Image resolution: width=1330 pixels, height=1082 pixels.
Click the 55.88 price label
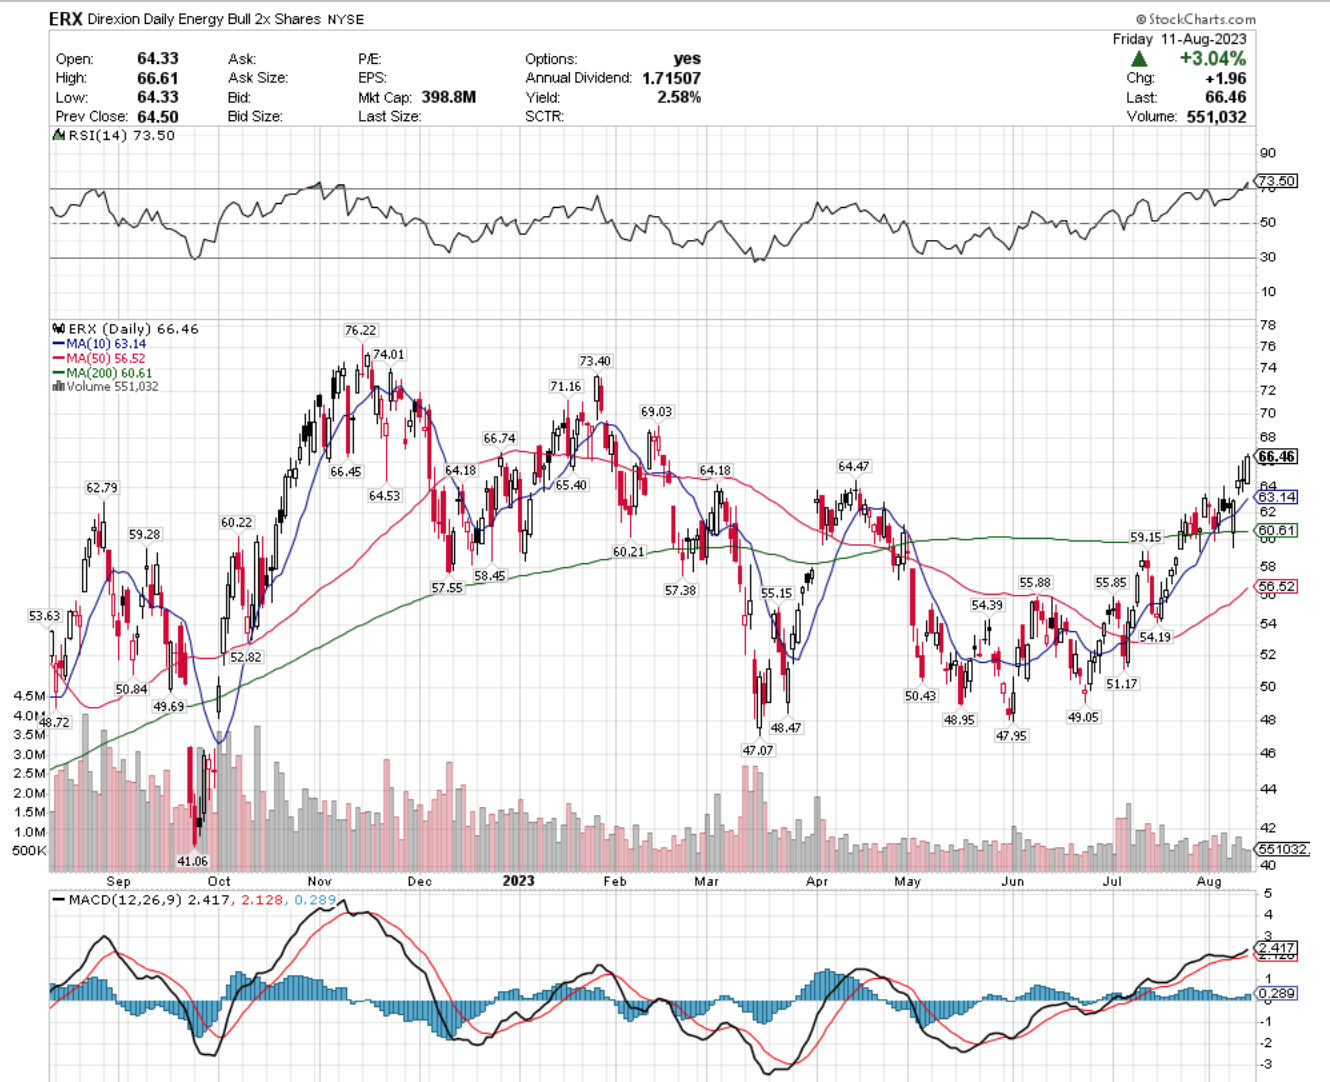point(1035,583)
